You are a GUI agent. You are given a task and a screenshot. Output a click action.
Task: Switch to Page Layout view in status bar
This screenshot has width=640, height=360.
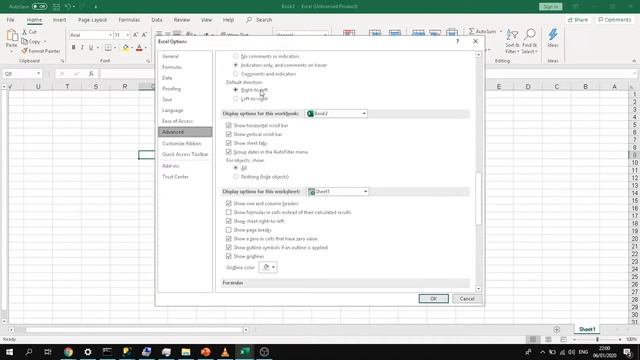coord(548,340)
